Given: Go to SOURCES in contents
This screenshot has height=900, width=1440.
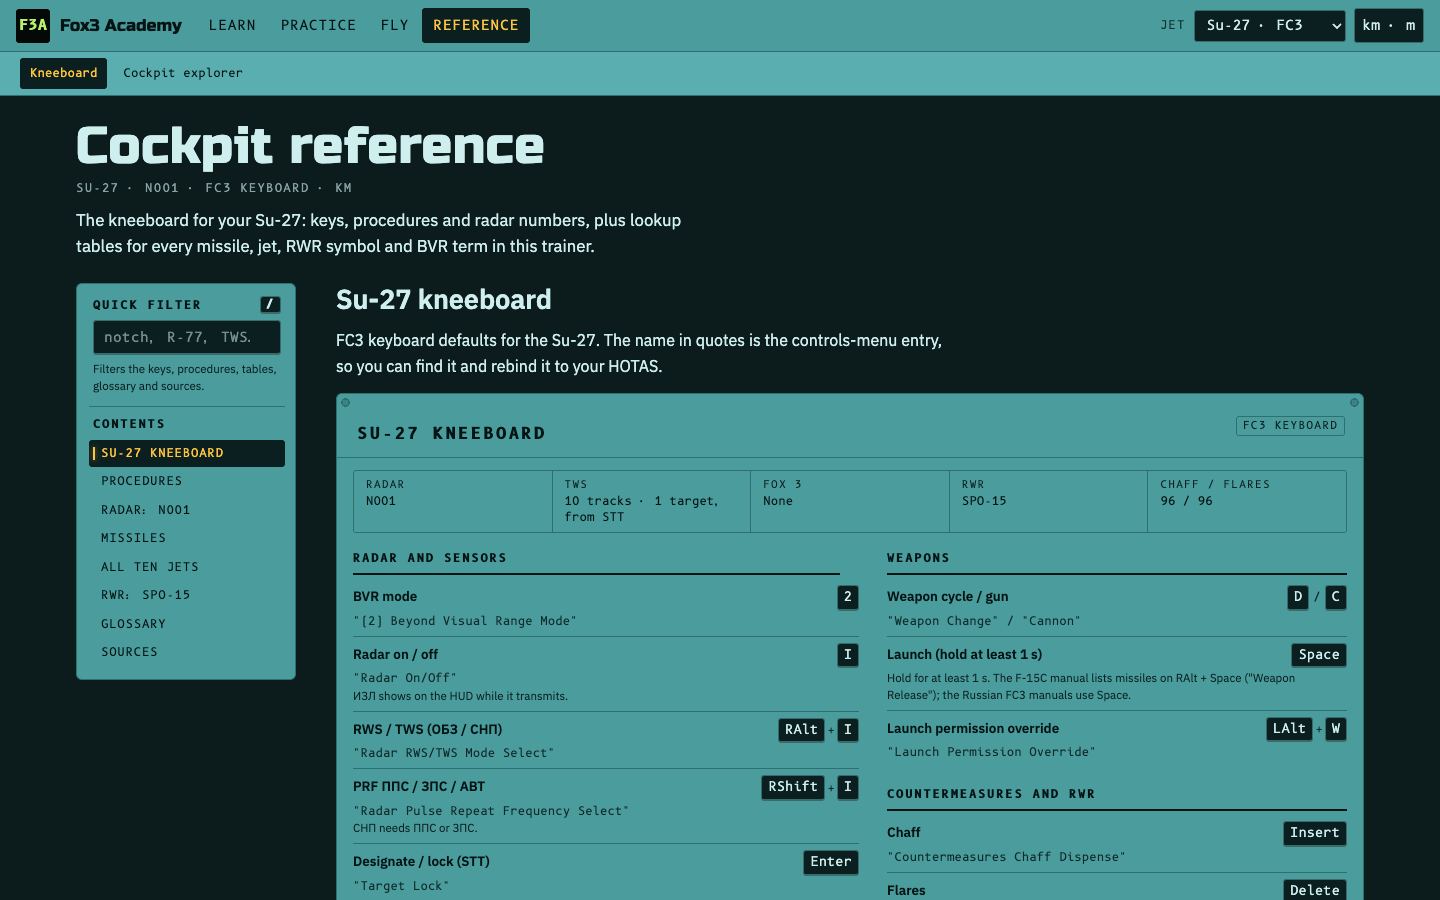Looking at the screenshot, I should pos(187,652).
